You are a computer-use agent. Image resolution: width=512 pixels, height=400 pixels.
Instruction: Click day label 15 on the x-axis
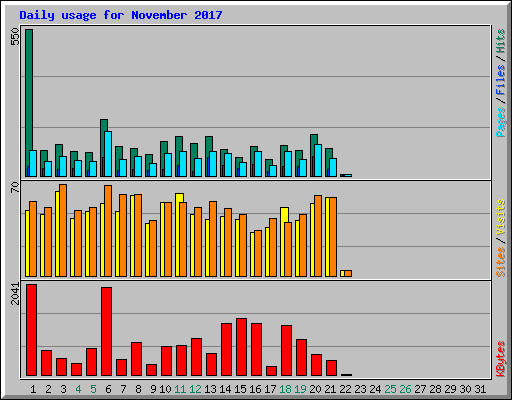240,389
